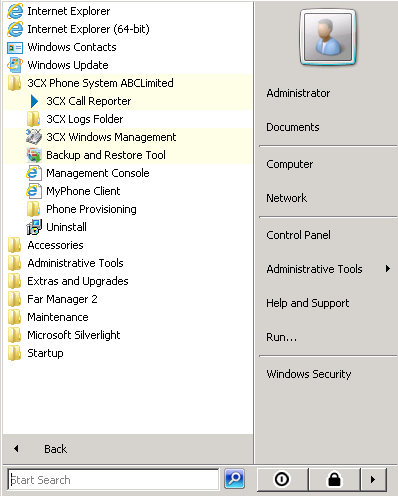The image size is (398, 496).
Task: Click the search magnifier button
Action: pos(234,479)
